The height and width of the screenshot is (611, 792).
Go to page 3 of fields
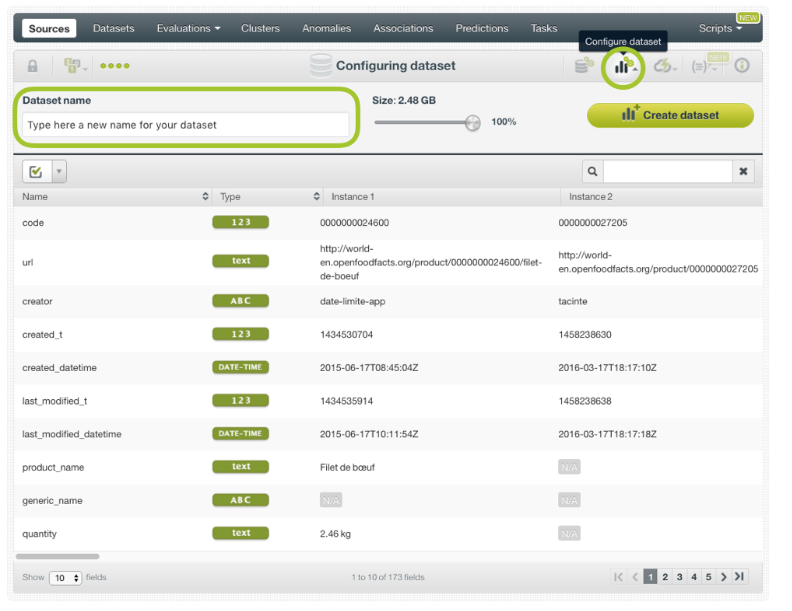(x=679, y=577)
